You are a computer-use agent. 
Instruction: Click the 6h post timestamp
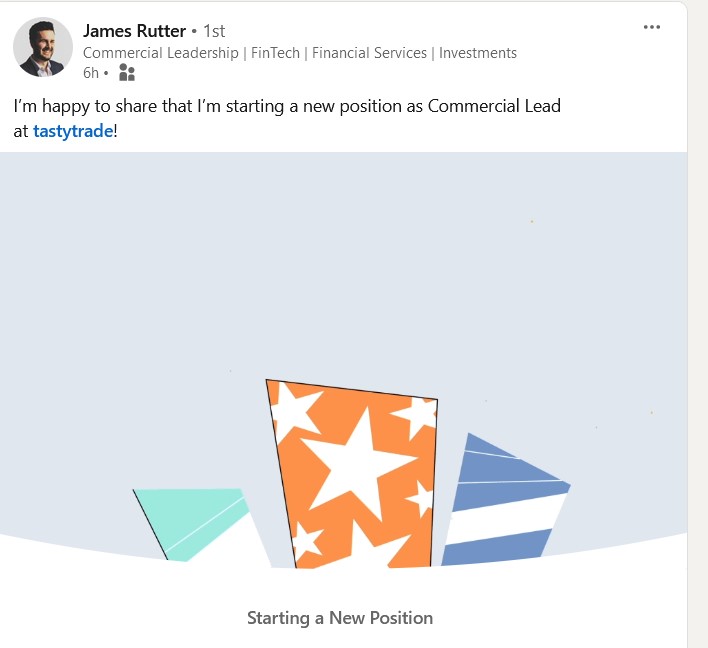[91, 73]
